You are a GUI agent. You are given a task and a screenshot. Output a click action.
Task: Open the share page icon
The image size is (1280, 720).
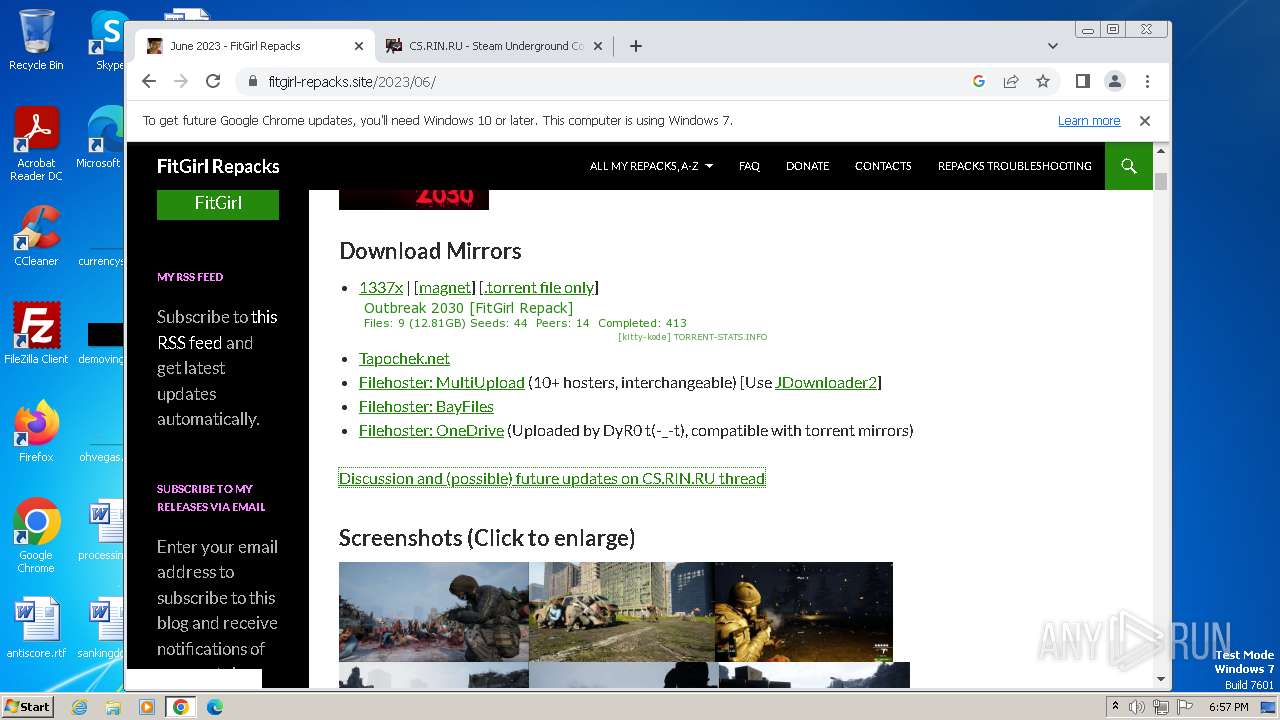point(1011,81)
